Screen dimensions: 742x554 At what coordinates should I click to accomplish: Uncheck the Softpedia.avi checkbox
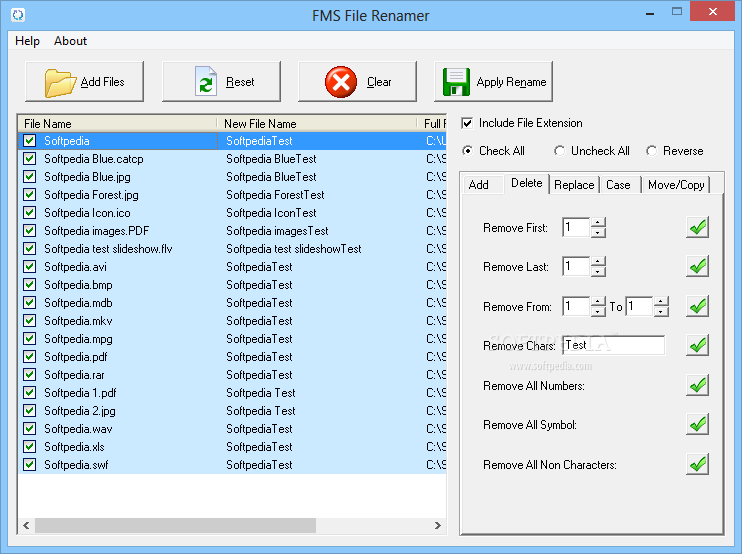tap(30, 266)
